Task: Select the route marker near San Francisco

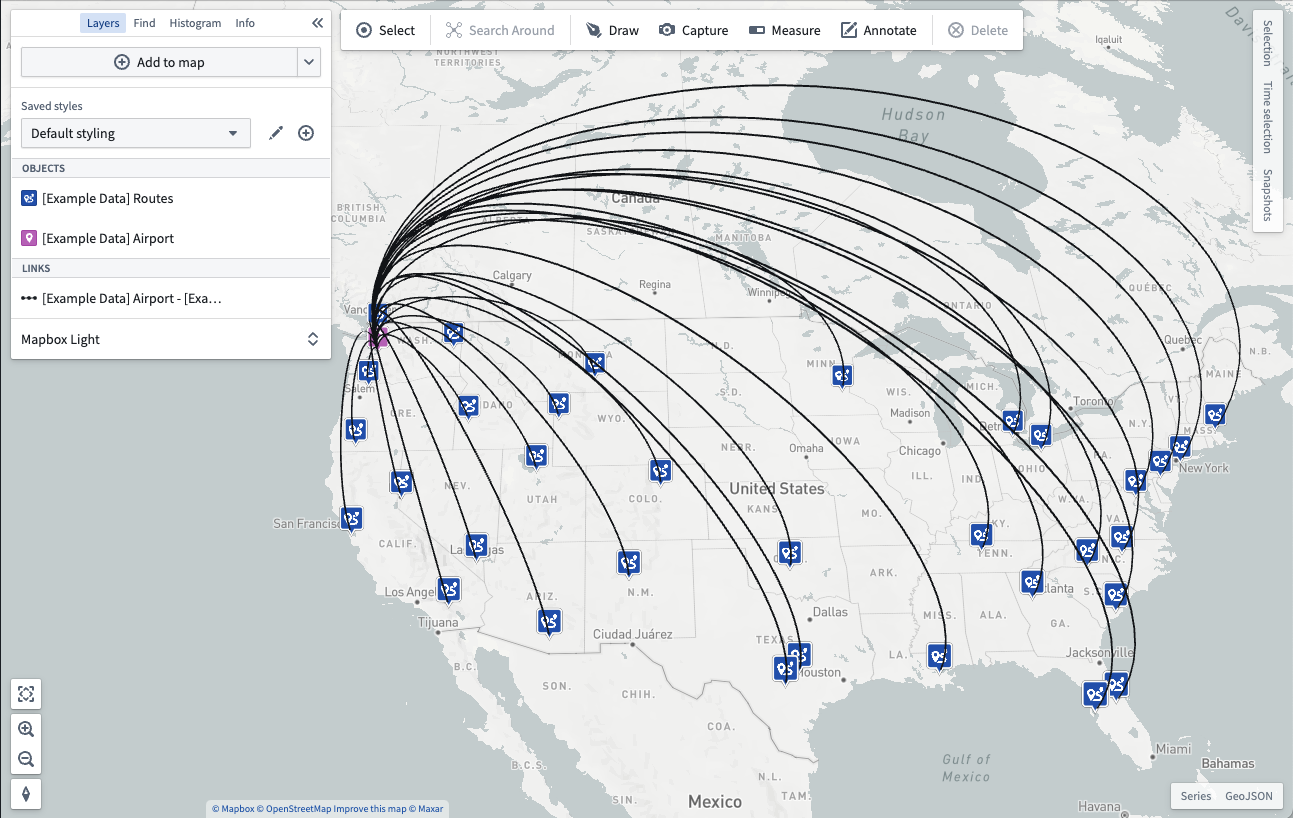Action: pos(351,519)
